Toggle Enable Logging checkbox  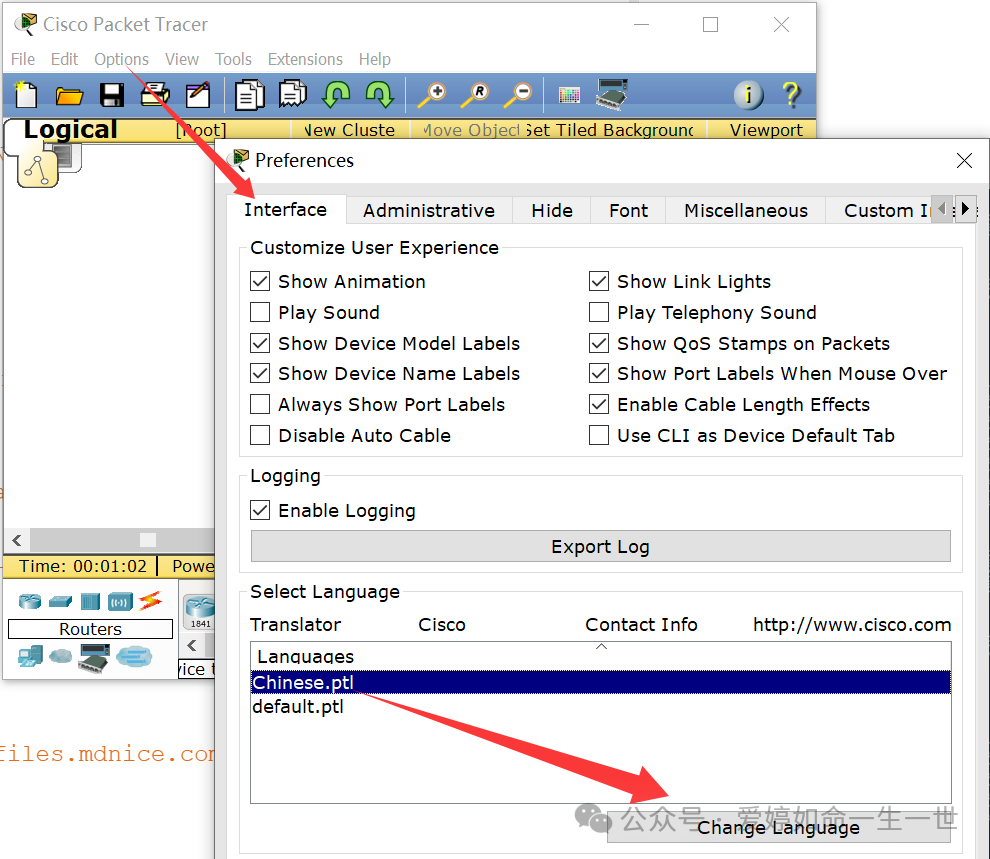coord(260,510)
